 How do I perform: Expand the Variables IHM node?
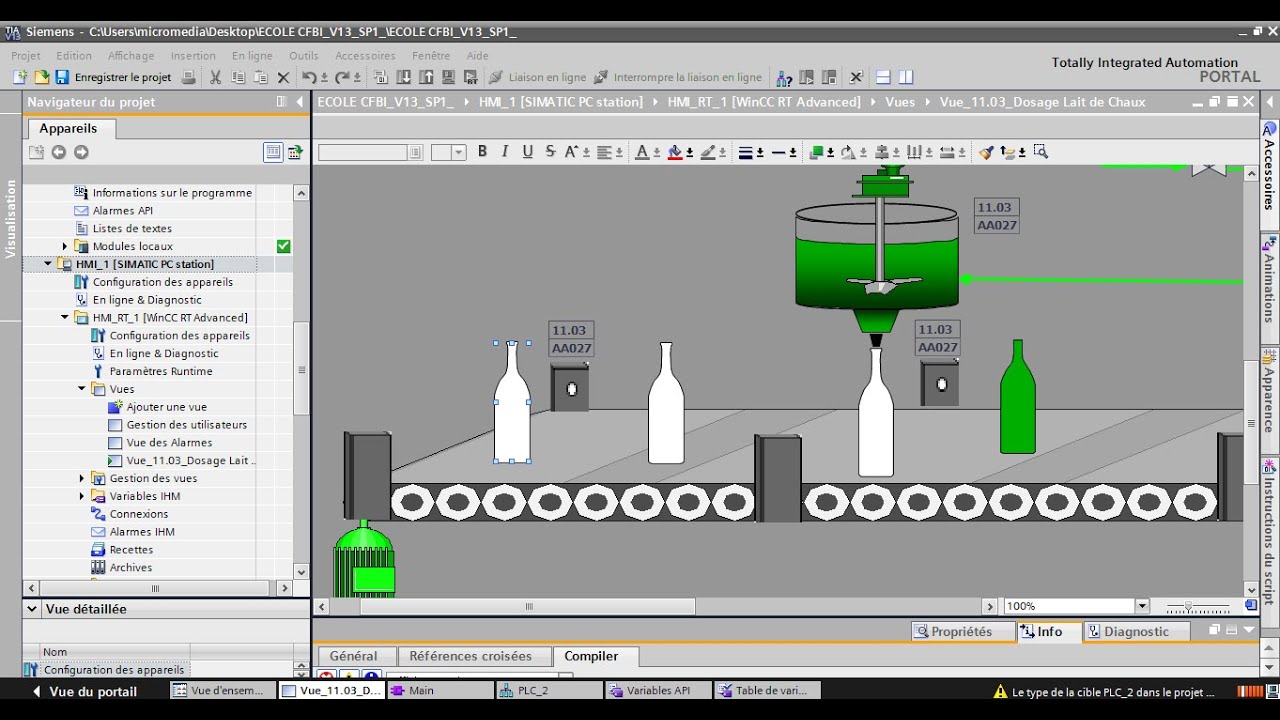point(81,496)
